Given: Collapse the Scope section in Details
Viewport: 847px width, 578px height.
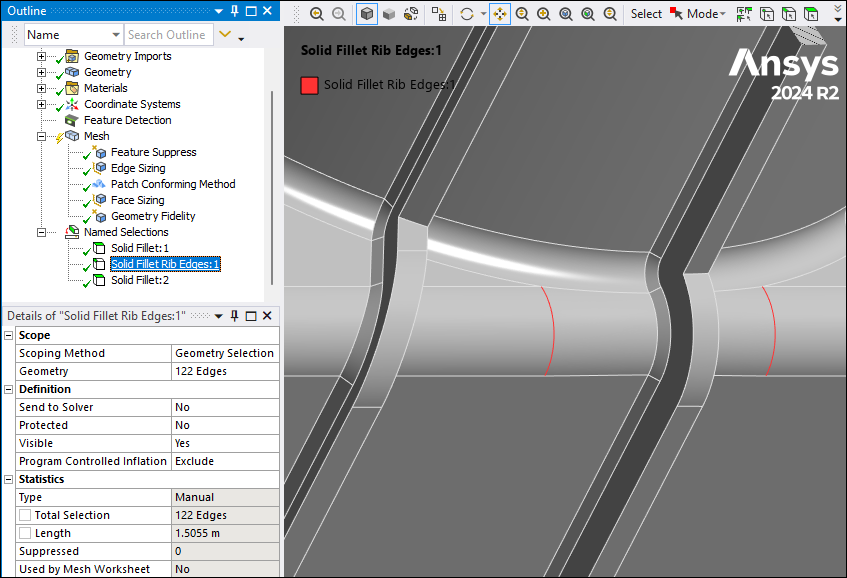Looking at the screenshot, I should (x=9, y=335).
